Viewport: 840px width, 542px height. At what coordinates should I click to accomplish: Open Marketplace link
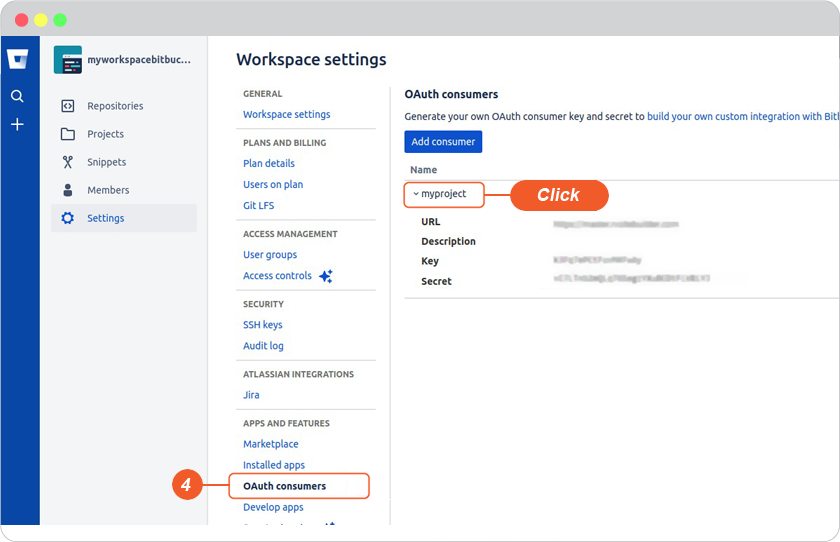click(271, 444)
